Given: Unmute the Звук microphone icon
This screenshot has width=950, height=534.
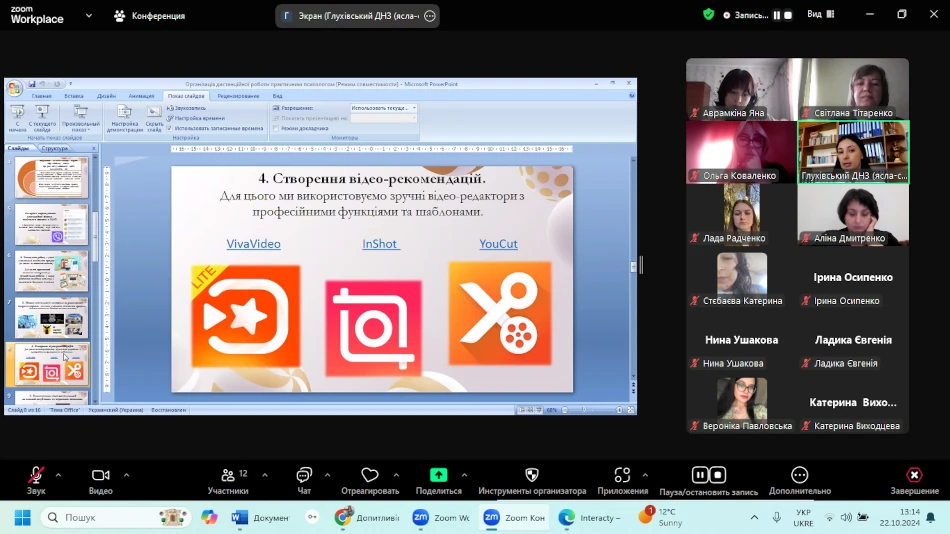Looking at the screenshot, I should click(x=36, y=475).
